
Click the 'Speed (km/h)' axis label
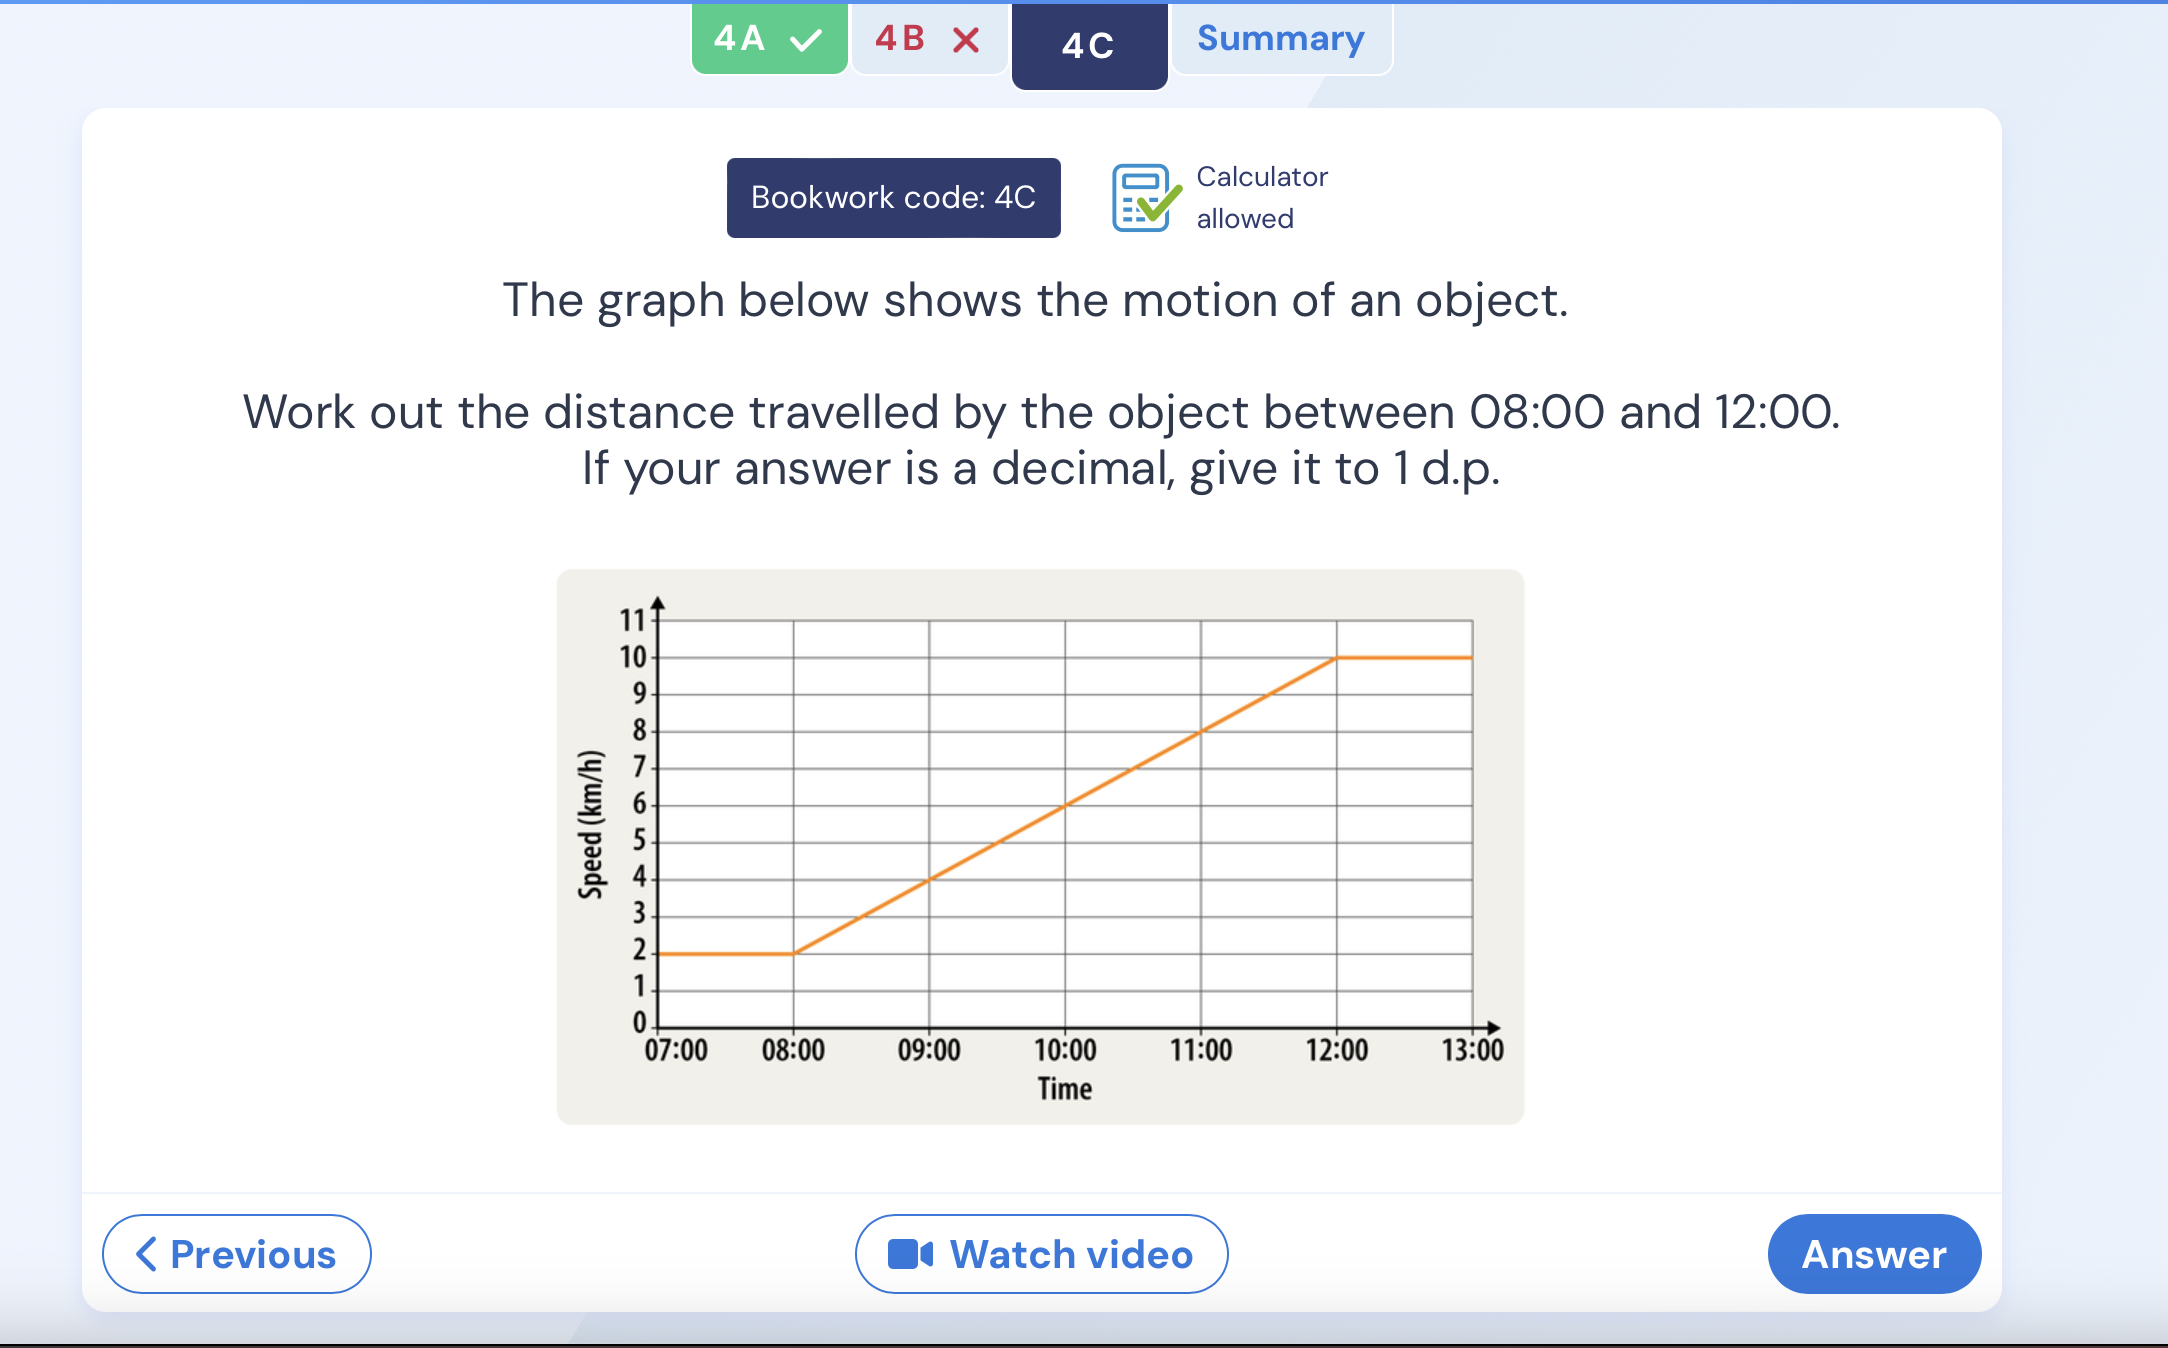coord(591,825)
